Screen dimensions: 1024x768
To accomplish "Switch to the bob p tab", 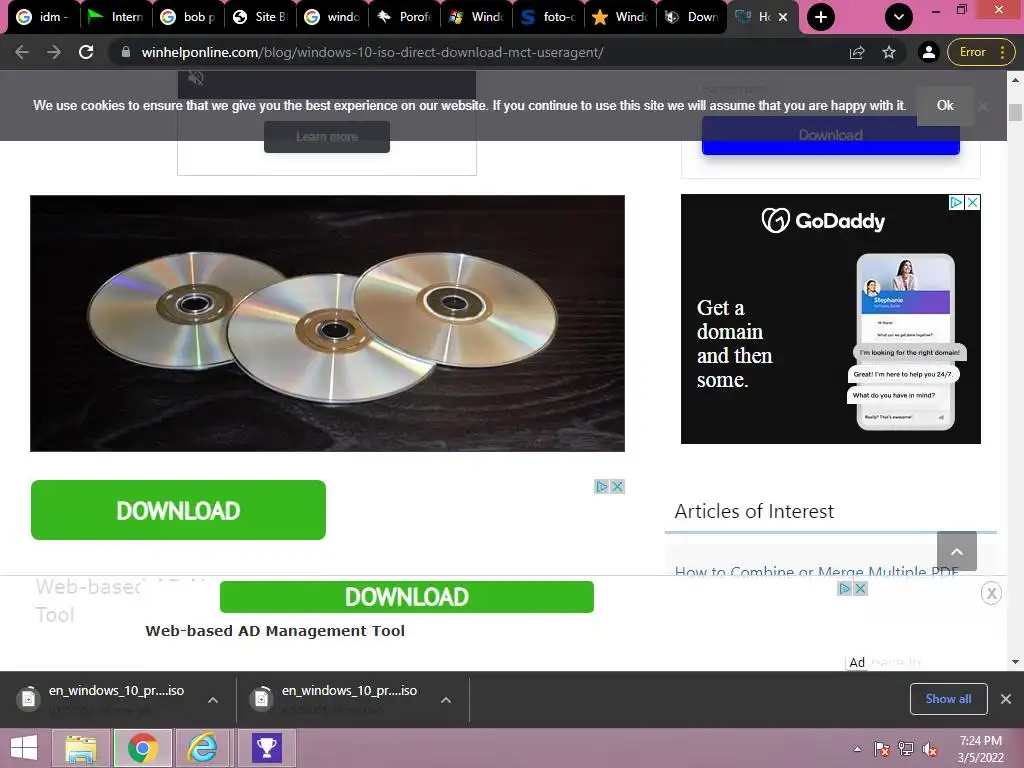I will 188,17.
